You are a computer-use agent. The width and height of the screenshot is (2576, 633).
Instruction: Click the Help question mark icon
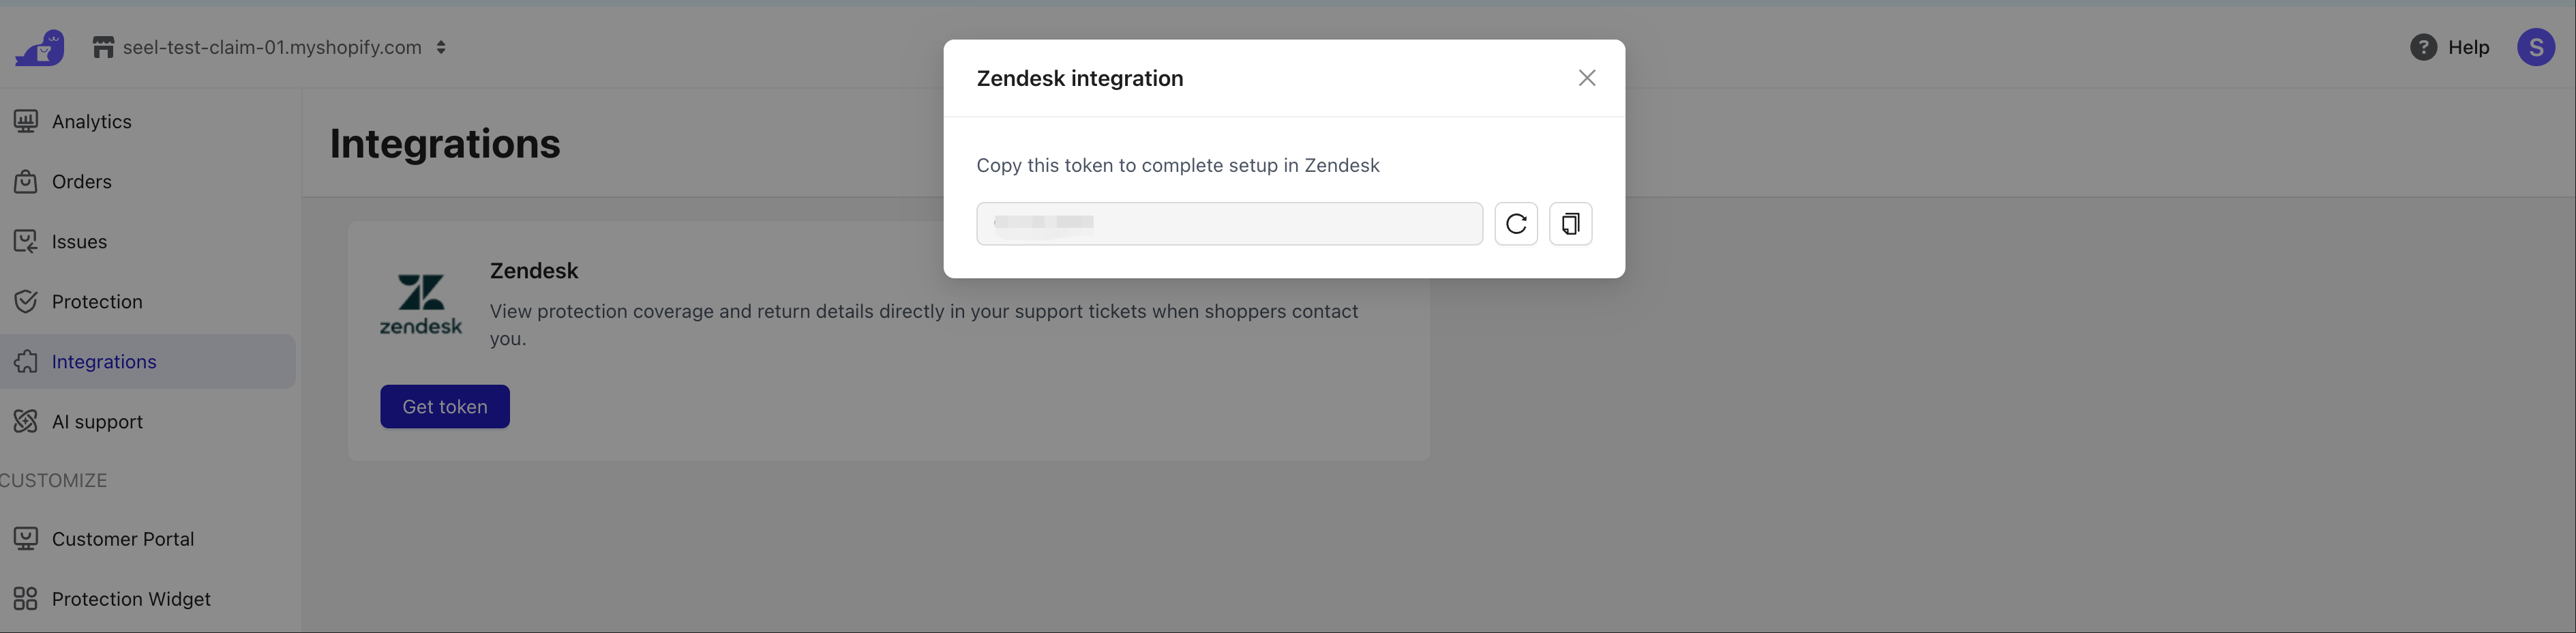pyautogui.click(x=2423, y=47)
